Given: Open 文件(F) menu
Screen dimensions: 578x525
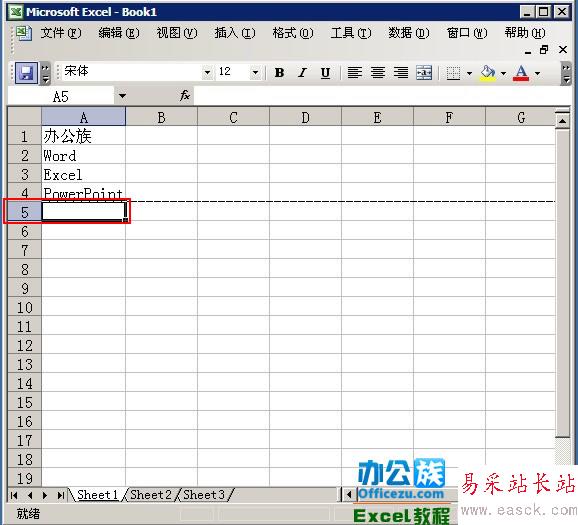Looking at the screenshot, I should (61, 33).
